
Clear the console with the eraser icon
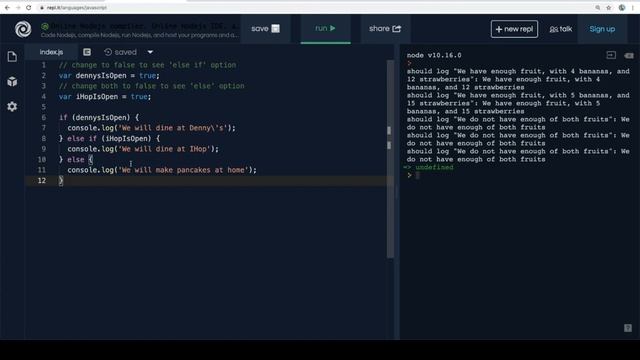pyautogui.click(x=629, y=56)
